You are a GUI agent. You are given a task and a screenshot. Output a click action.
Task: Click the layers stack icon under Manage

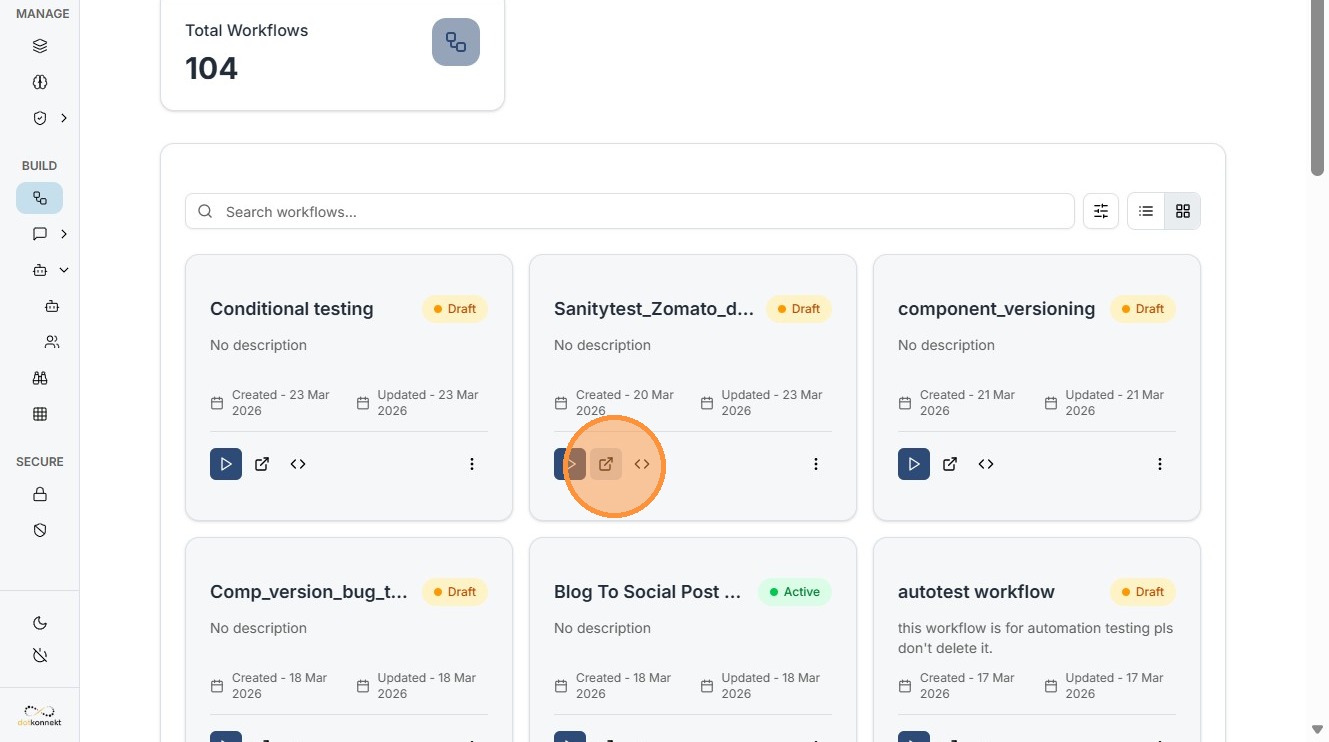(x=40, y=46)
